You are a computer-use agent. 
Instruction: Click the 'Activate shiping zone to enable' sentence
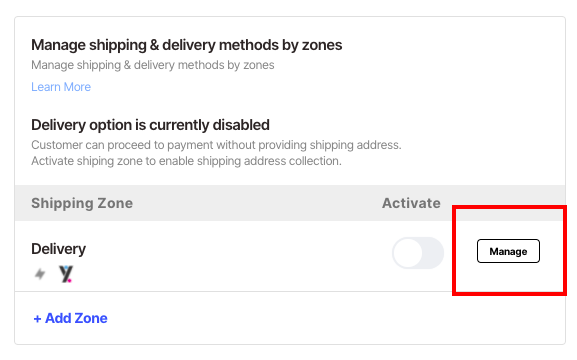(x=186, y=161)
